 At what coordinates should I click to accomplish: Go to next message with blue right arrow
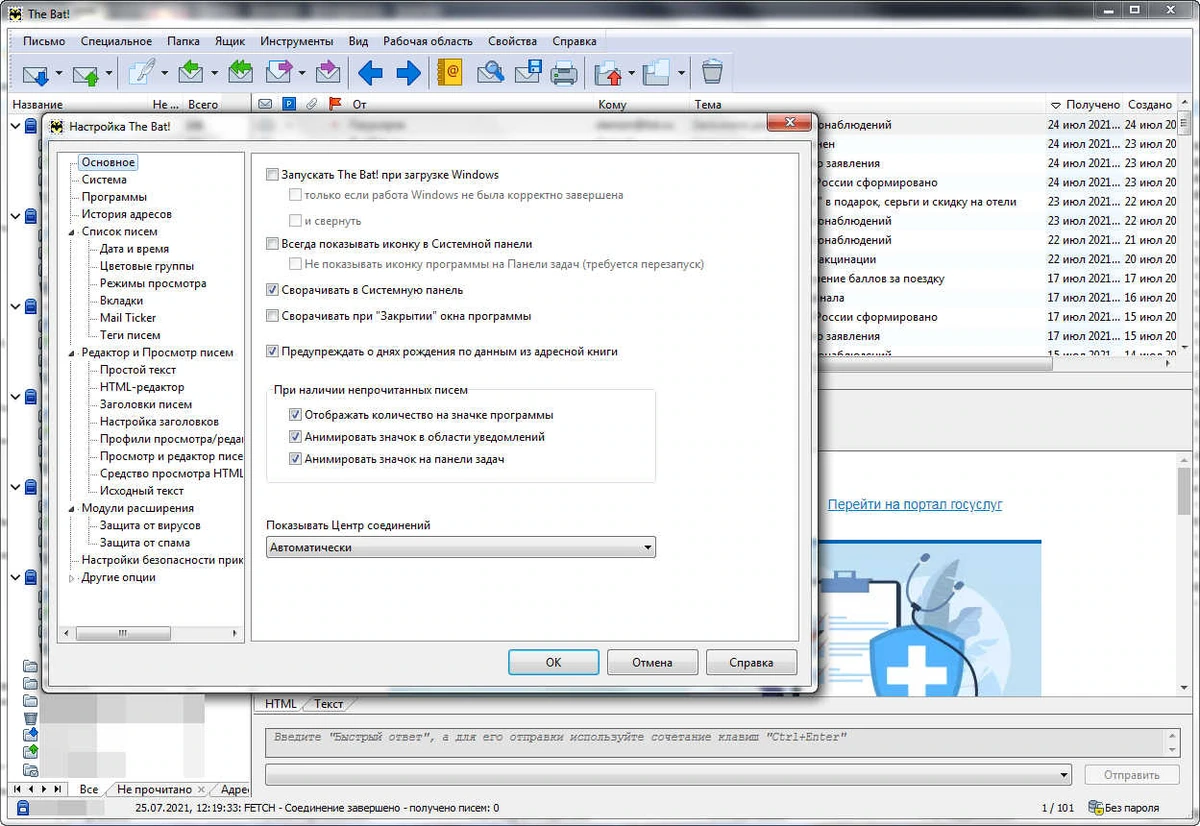pyautogui.click(x=408, y=73)
